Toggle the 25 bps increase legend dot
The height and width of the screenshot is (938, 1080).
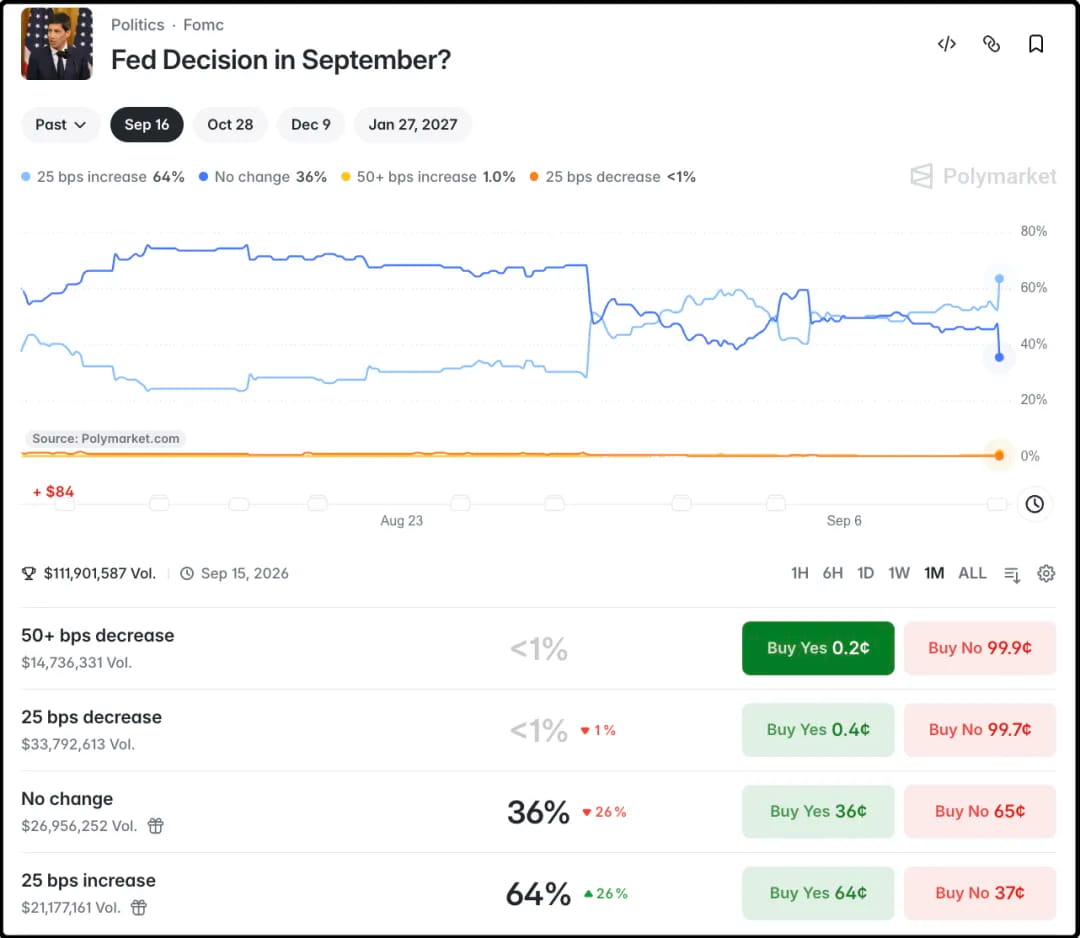click(26, 177)
